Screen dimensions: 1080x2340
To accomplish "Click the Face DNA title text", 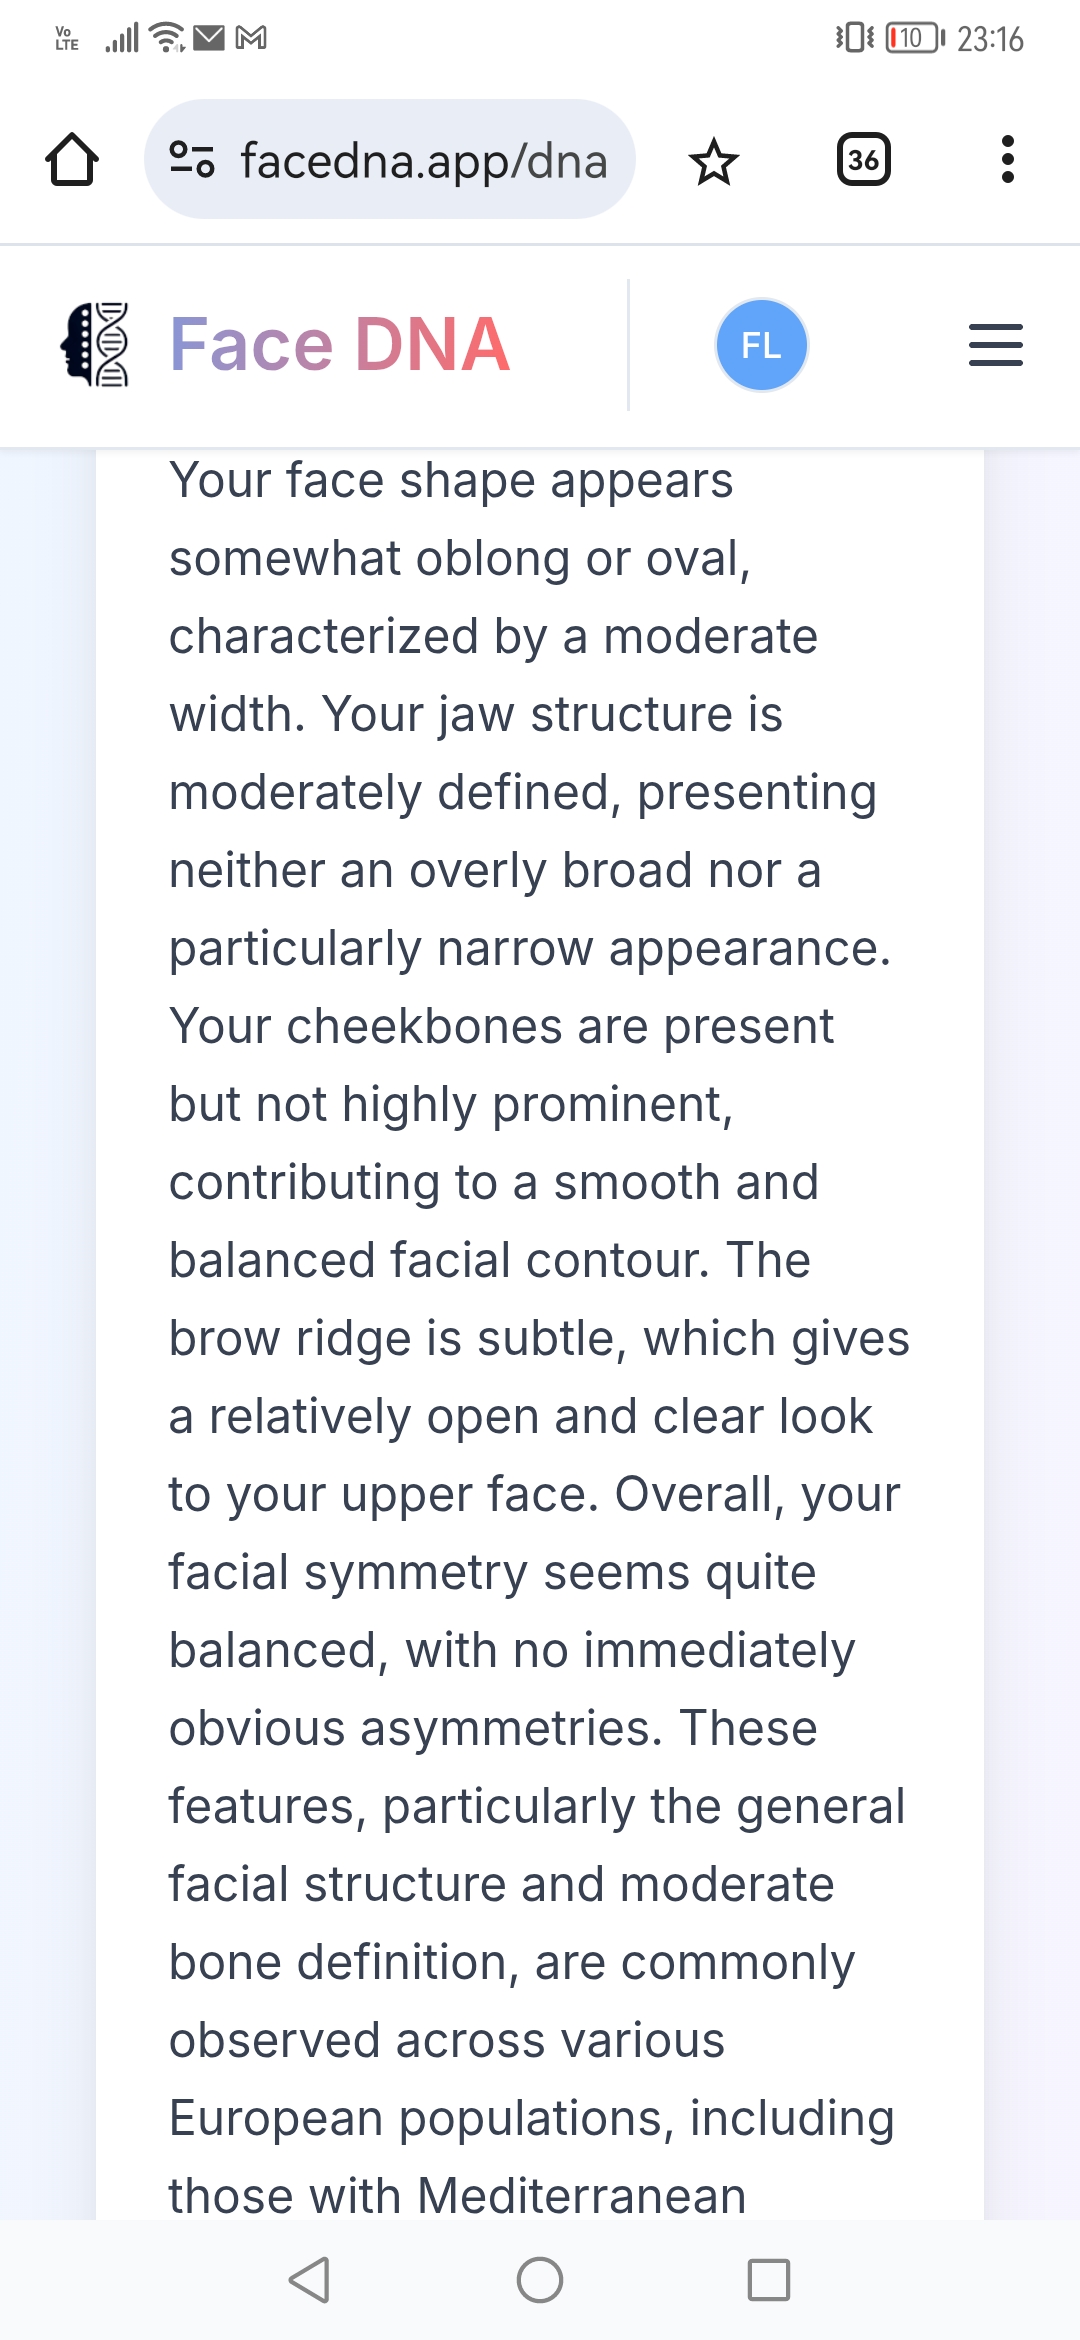I will click(340, 345).
